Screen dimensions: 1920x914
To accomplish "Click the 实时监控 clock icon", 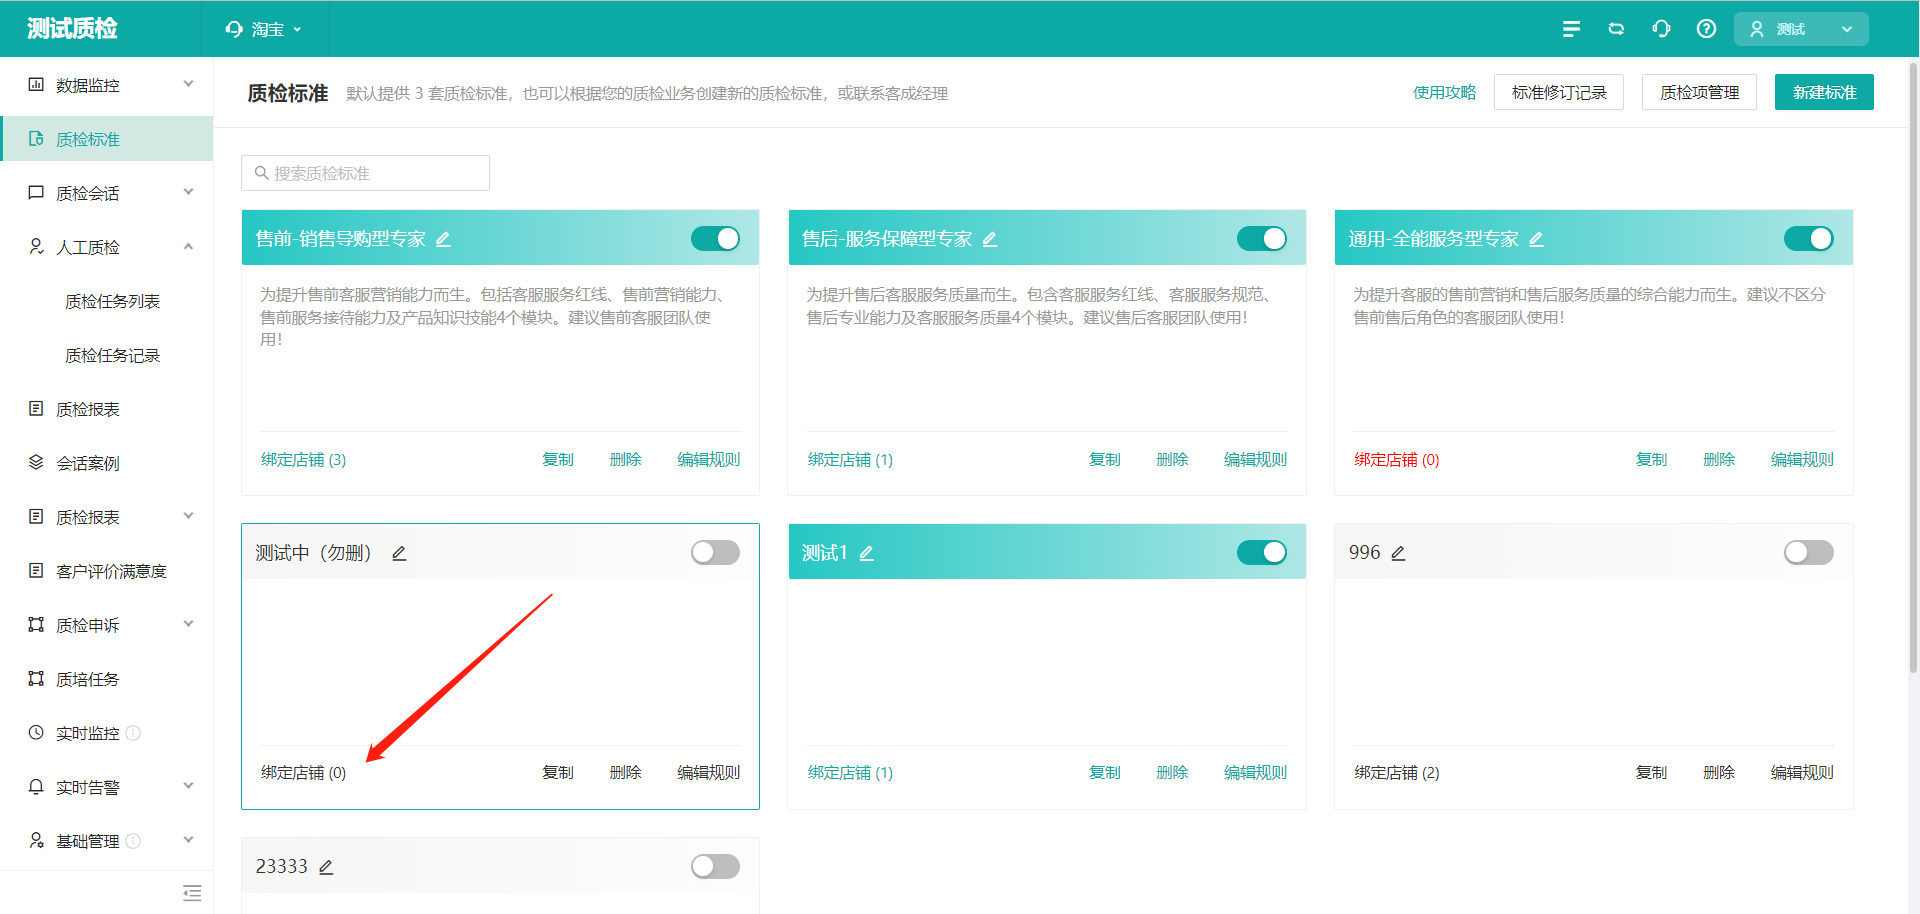I will click(x=36, y=732).
